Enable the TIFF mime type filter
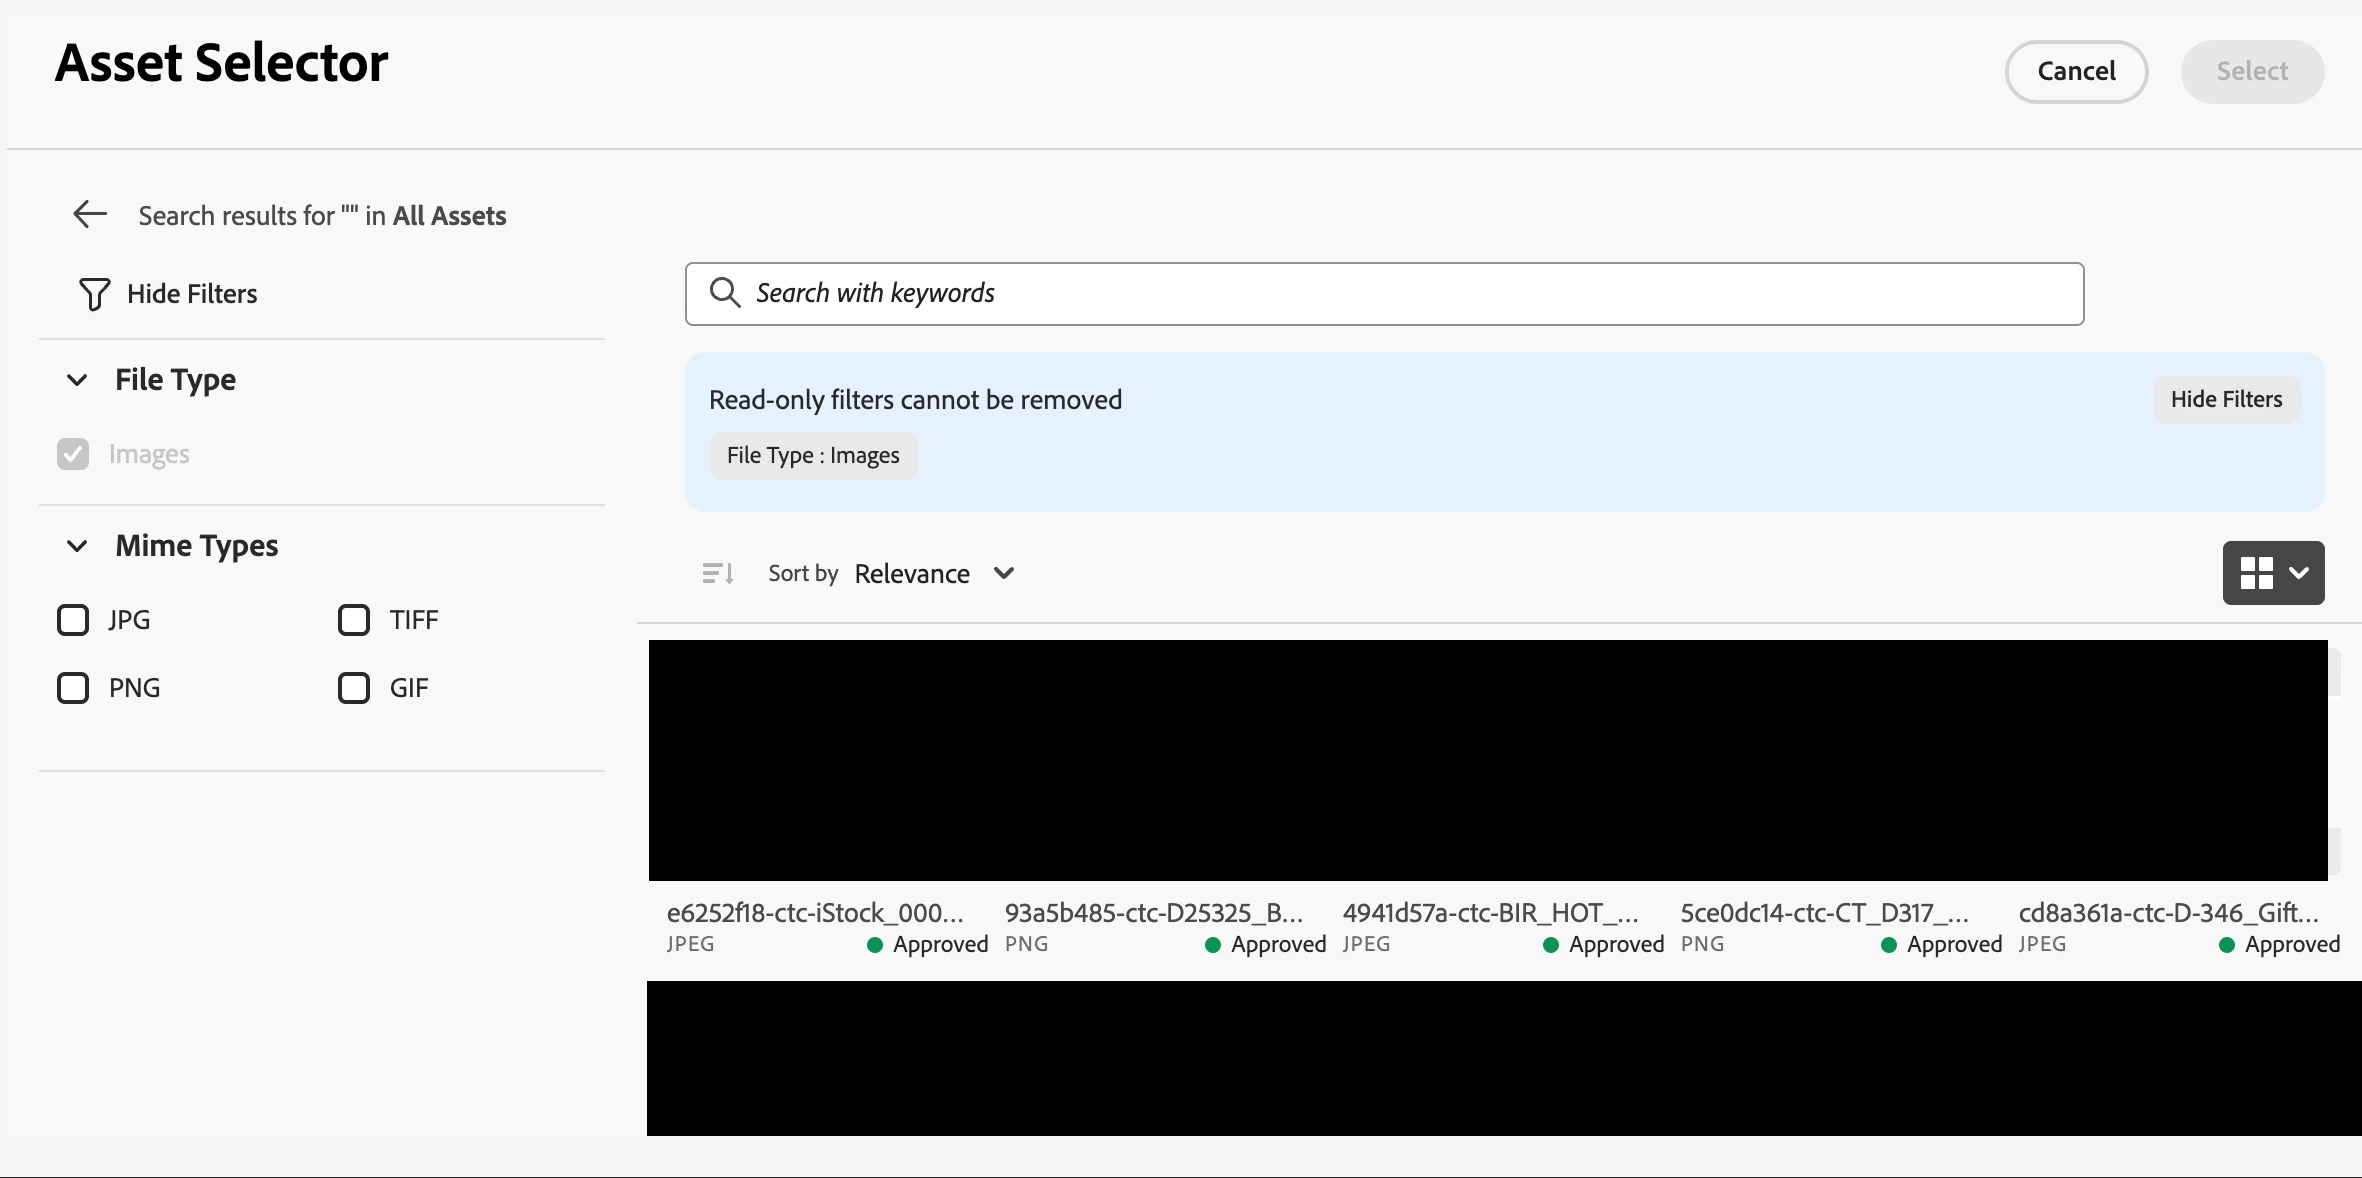 click(354, 620)
